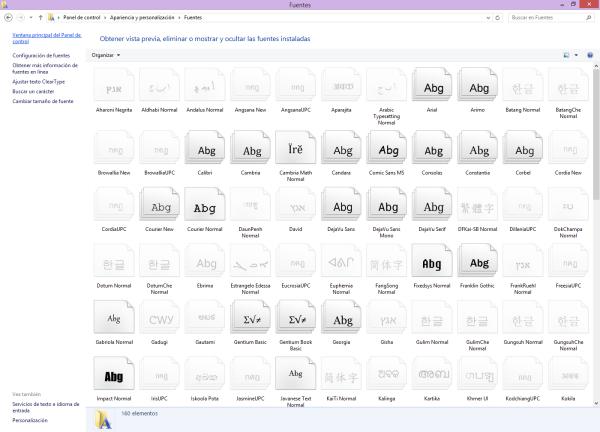Click the back navigation arrow

(8, 17)
